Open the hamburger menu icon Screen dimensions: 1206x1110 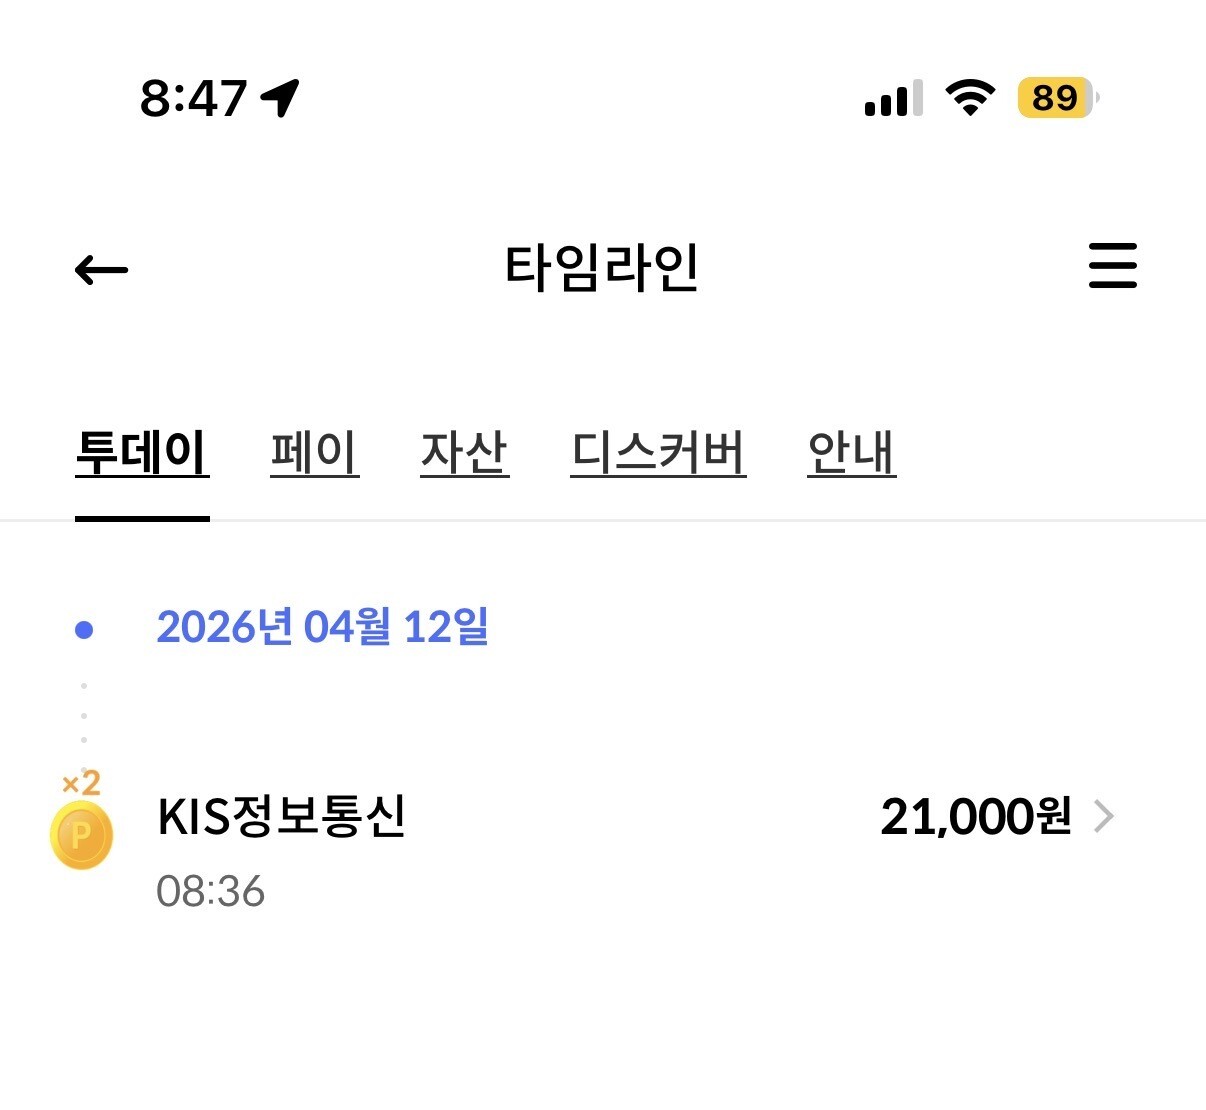pyautogui.click(x=1113, y=265)
